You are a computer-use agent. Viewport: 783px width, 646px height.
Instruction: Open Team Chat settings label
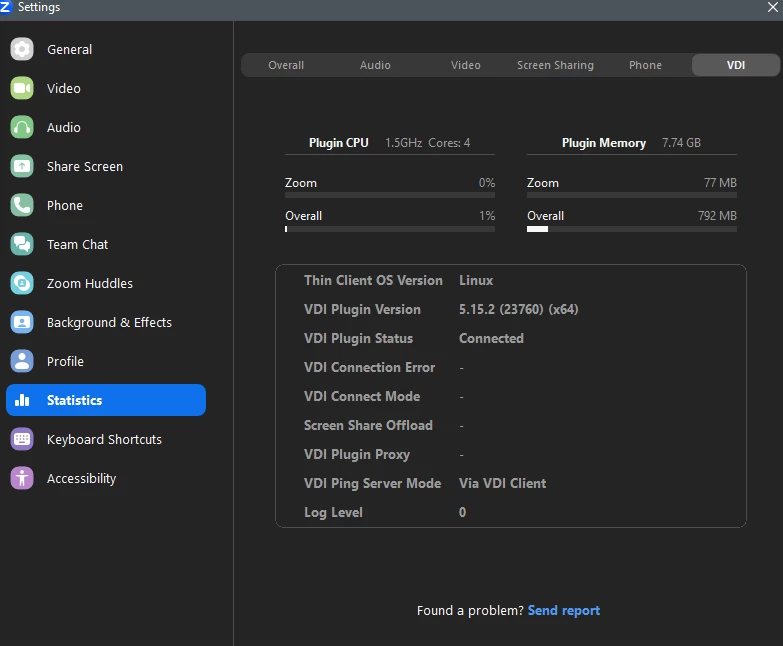click(x=77, y=244)
